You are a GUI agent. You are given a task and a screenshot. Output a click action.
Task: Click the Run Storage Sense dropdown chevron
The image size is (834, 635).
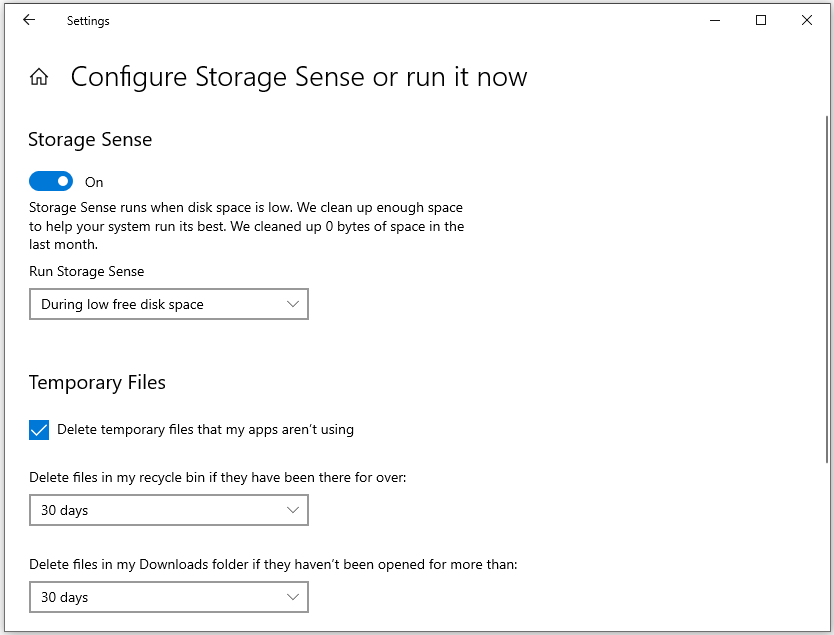(293, 304)
